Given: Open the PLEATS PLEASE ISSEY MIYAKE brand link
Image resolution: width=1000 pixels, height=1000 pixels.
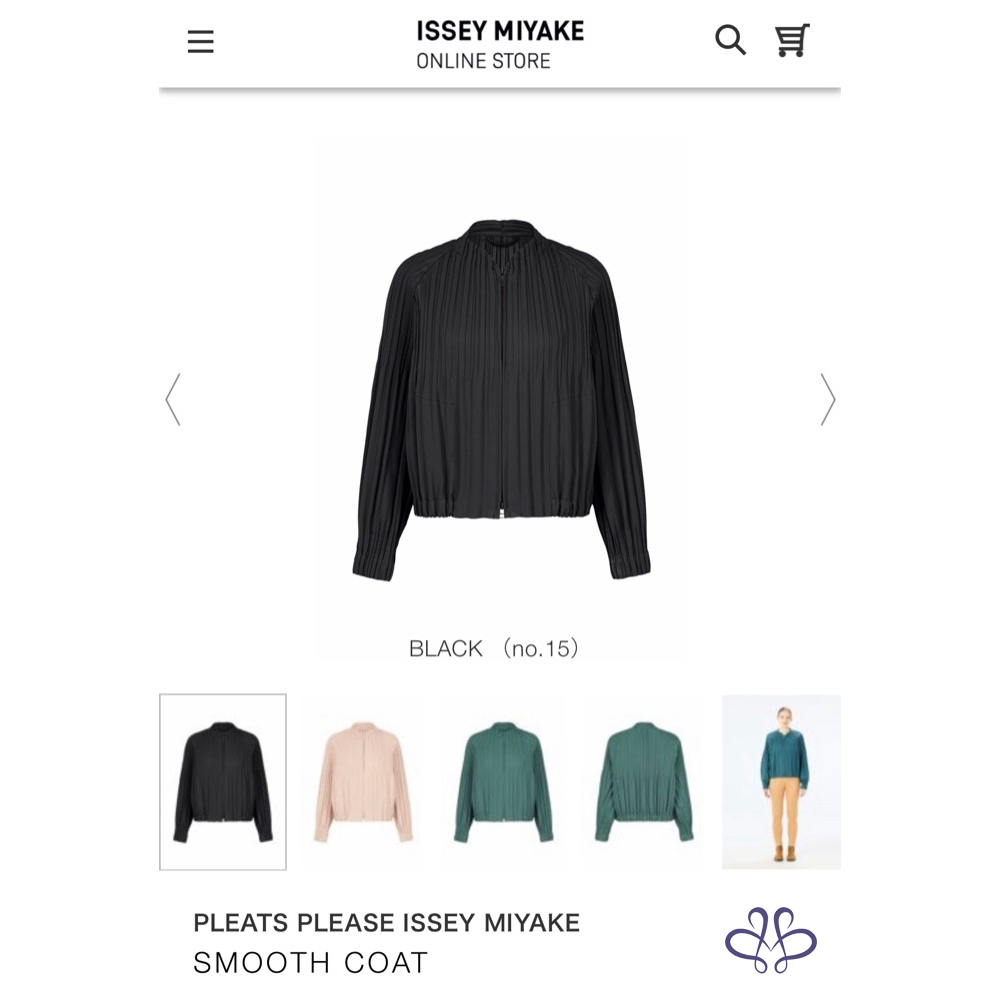Looking at the screenshot, I should point(386,923).
